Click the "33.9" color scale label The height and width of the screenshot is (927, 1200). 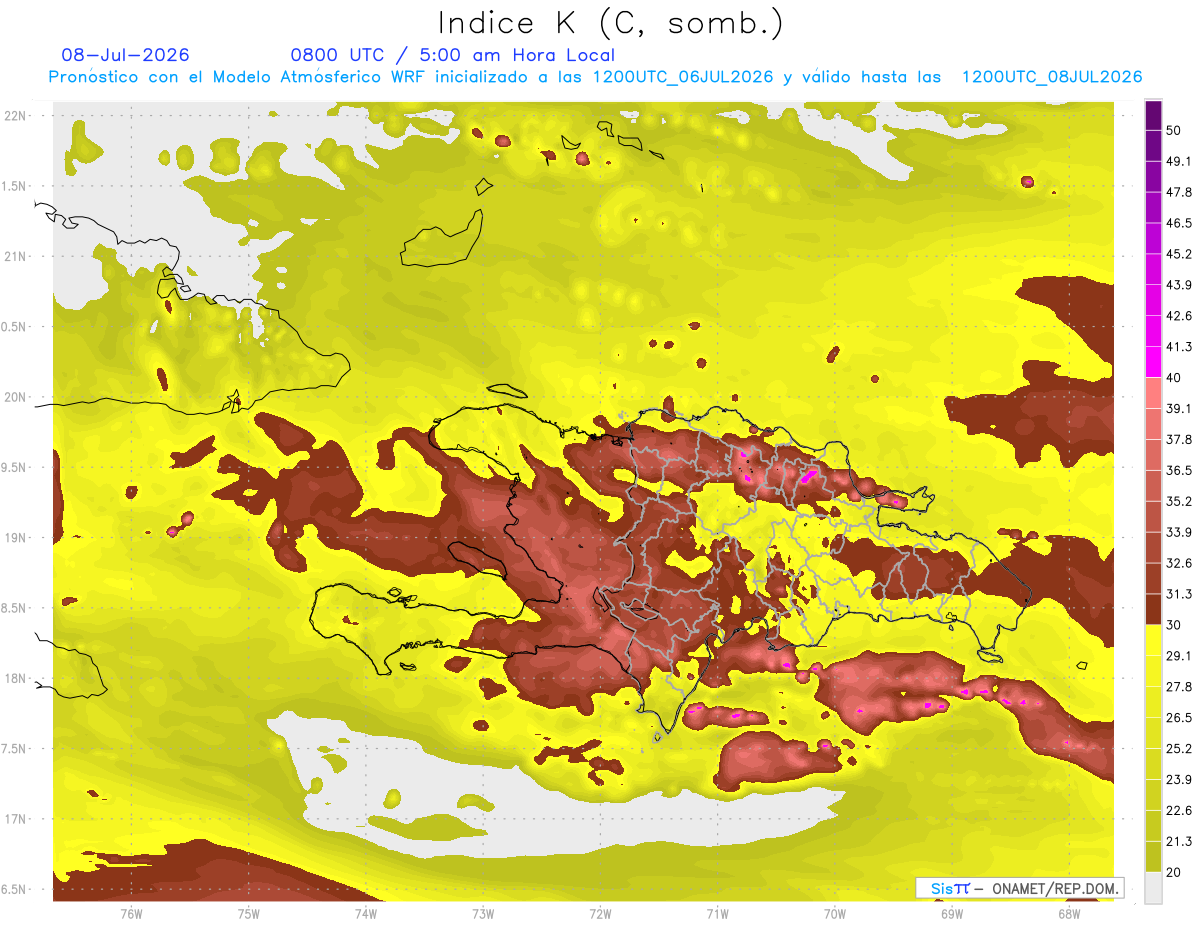point(1179,531)
